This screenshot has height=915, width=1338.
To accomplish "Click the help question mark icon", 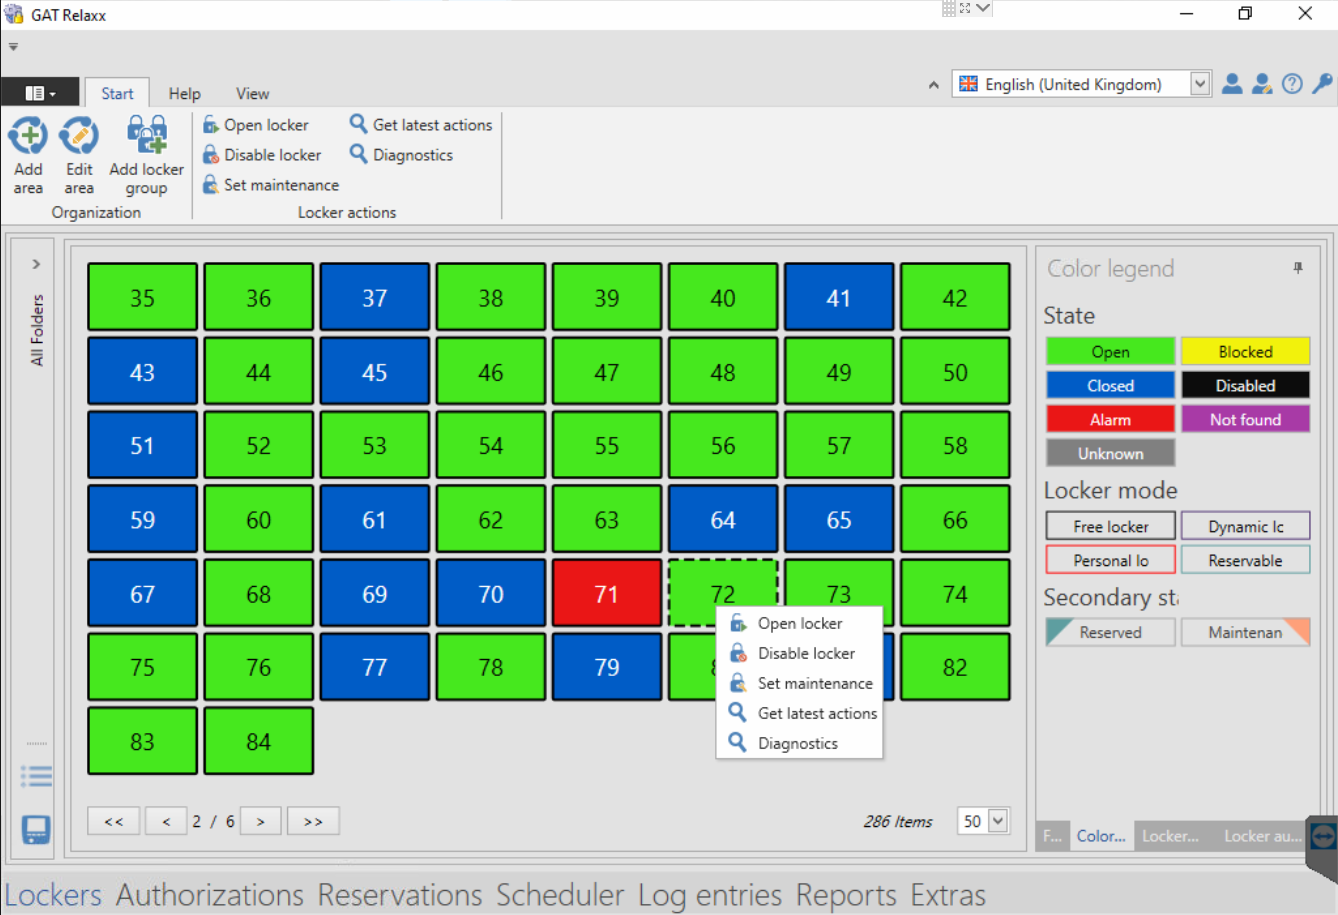I will [1292, 84].
